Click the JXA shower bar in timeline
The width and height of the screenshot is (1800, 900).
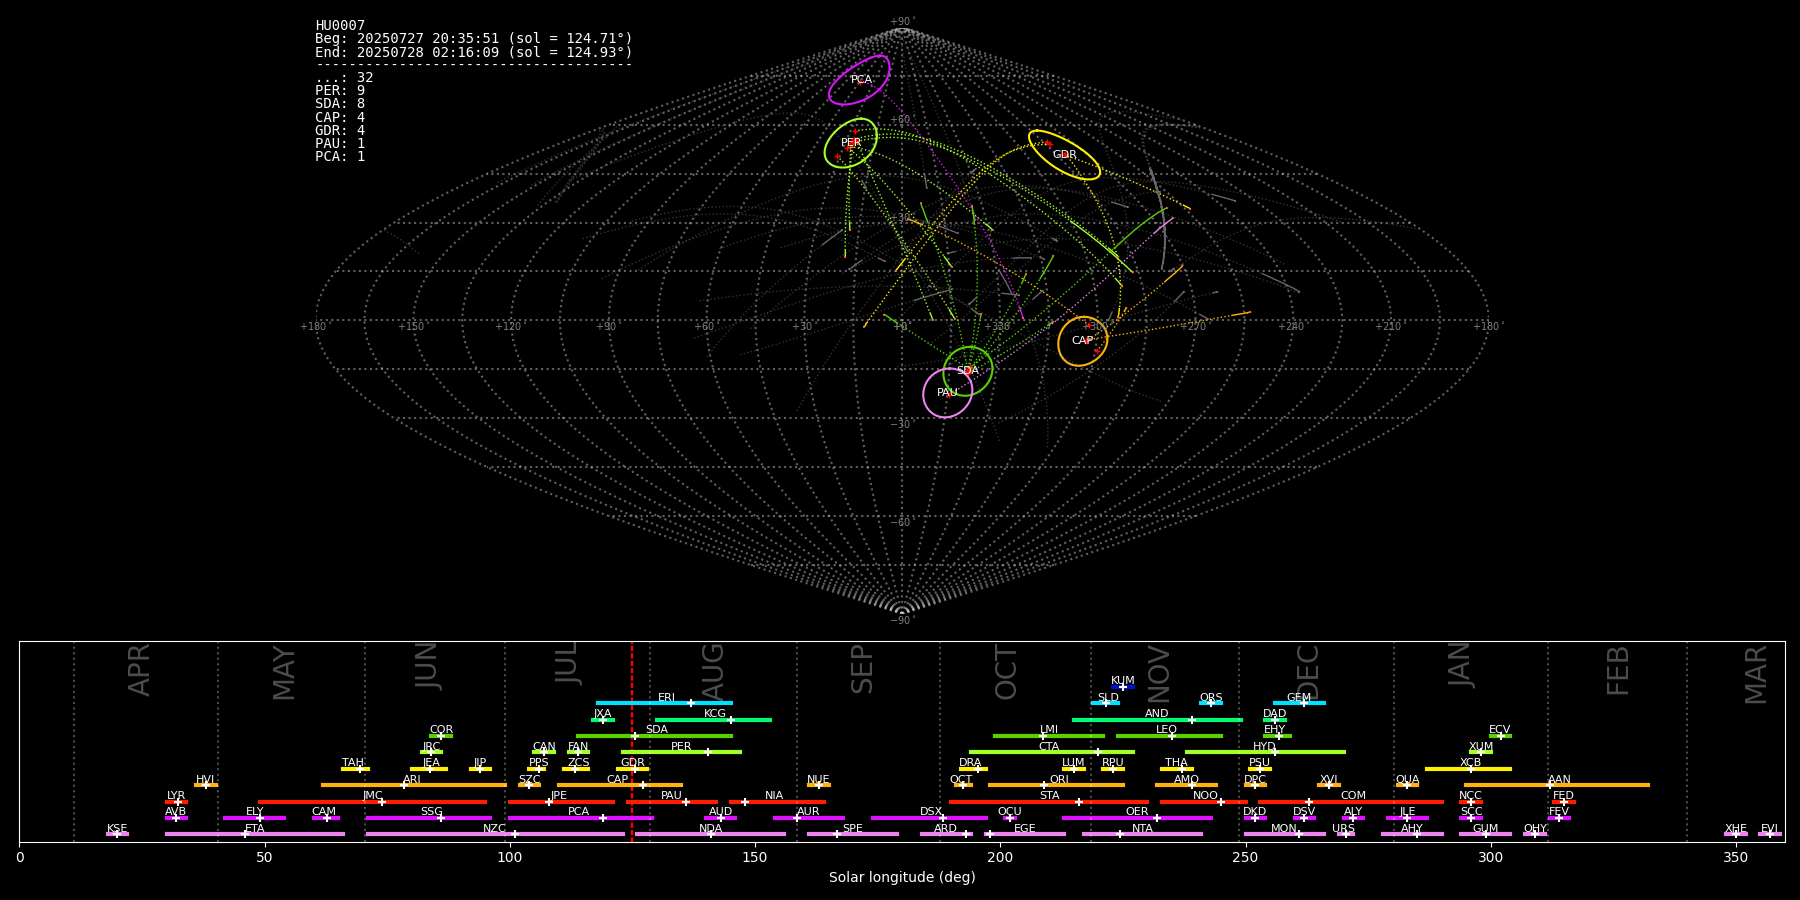click(x=603, y=720)
